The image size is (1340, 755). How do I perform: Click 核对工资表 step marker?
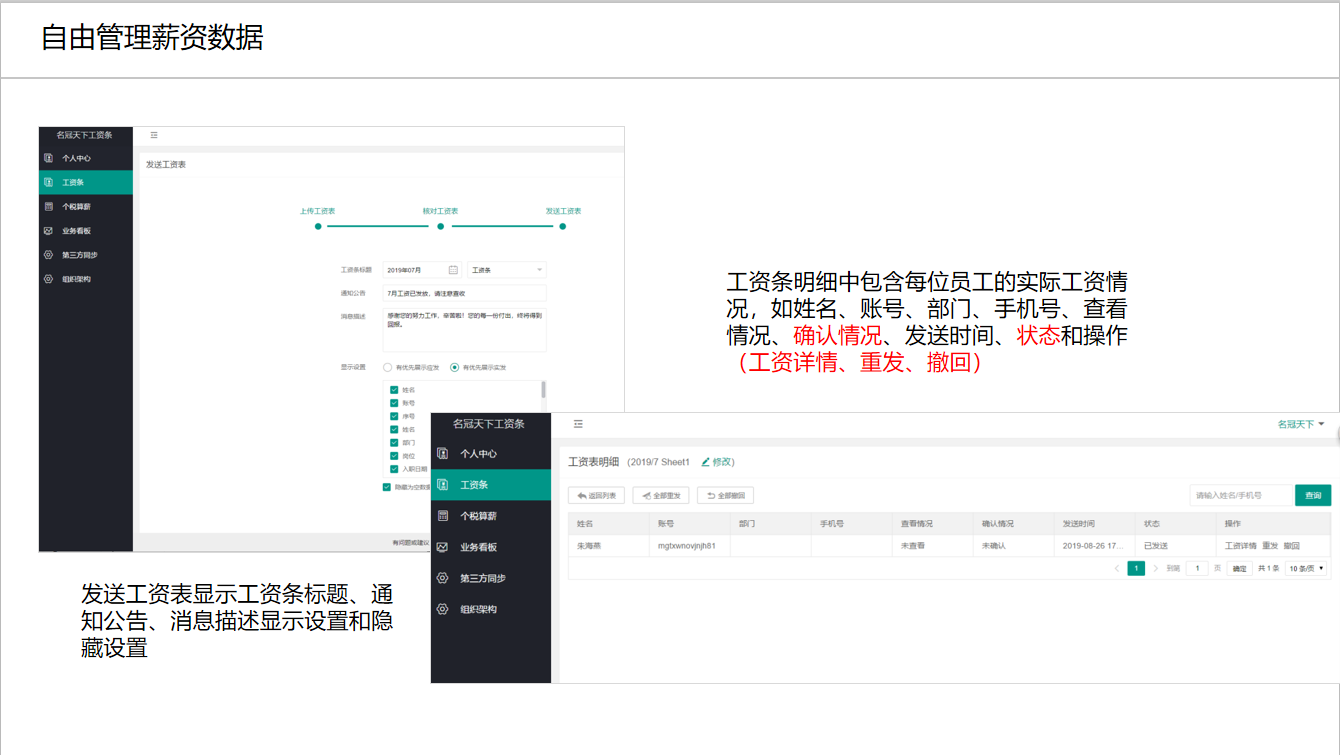click(x=440, y=226)
